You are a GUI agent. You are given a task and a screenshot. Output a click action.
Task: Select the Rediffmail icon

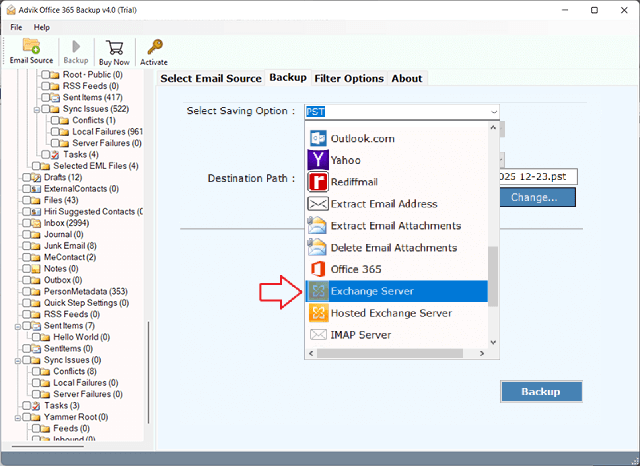pos(318,182)
